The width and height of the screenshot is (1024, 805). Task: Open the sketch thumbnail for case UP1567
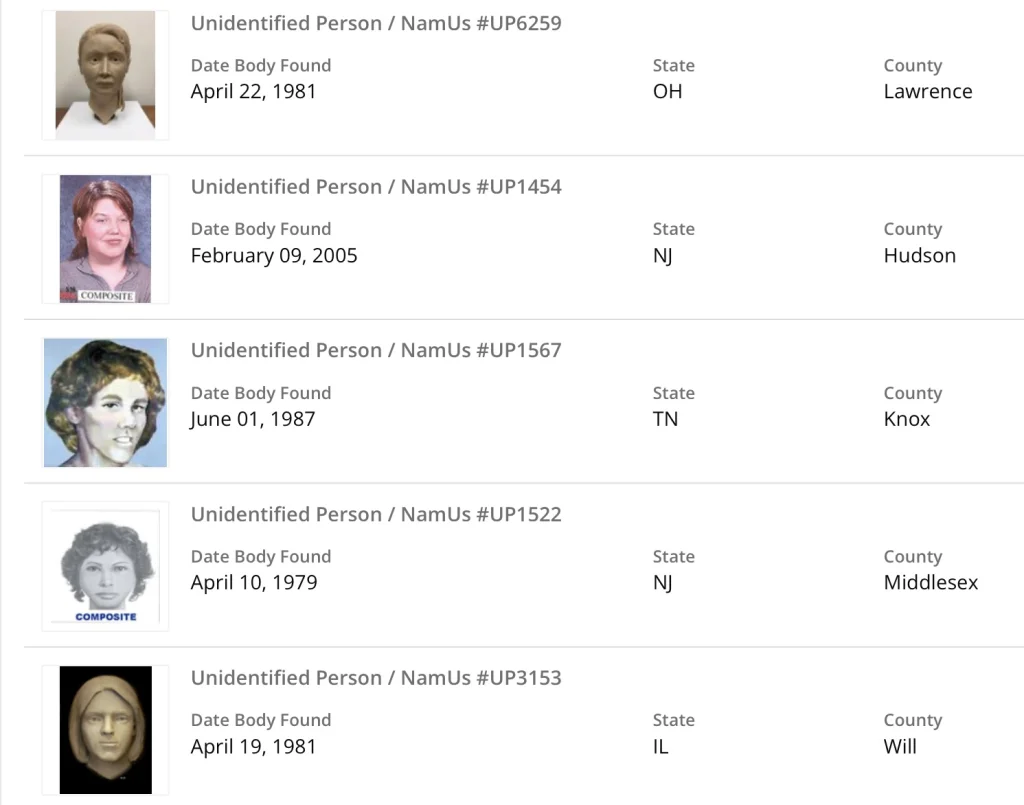pyautogui.click(x=105, y=402)
